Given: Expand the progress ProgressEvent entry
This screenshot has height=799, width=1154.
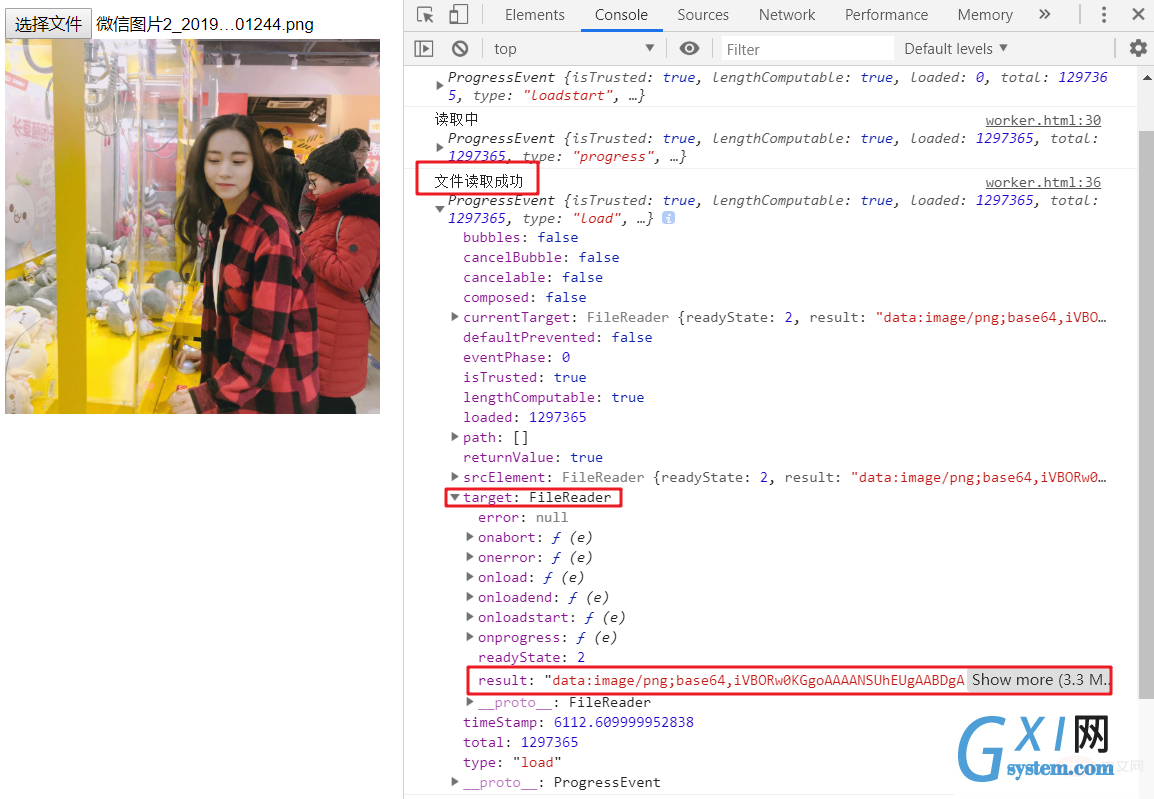Looking at the screenshot, I should (x=439, y=147).
